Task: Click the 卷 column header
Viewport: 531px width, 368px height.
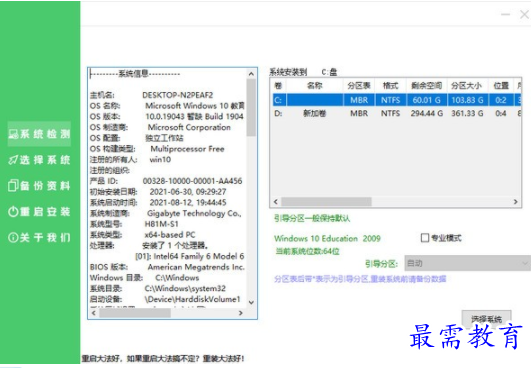Action: coord(278,86)
